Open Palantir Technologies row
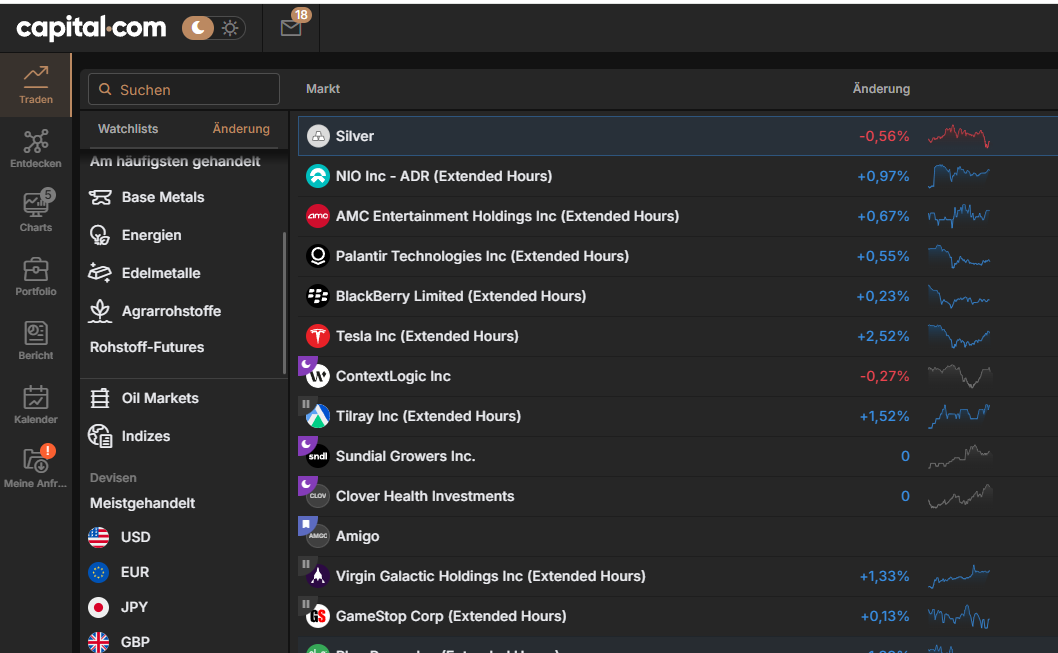 (678, 256)
